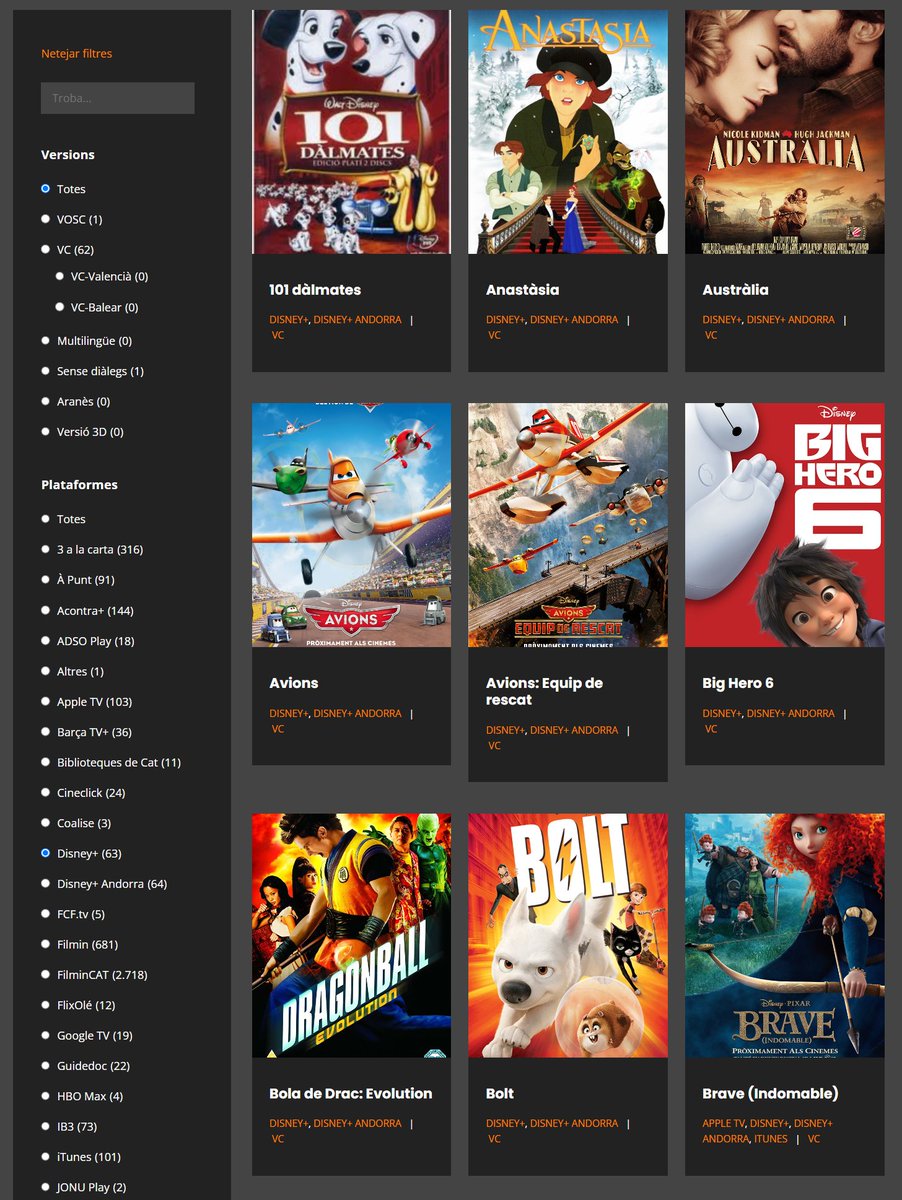The image size is (902, 1200).
Task: Click the VC tag under Anastàsia
Action: click(x=495, y=336)
